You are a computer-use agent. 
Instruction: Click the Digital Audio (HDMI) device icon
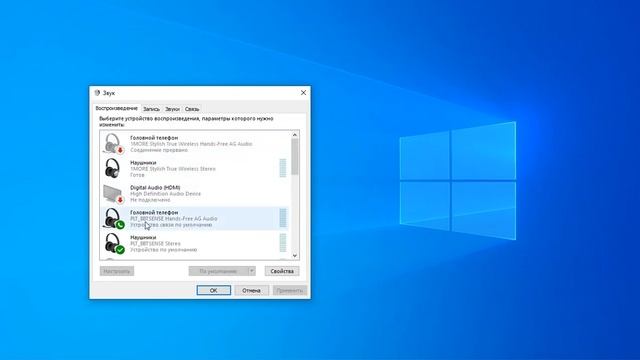tap(113, 193)
